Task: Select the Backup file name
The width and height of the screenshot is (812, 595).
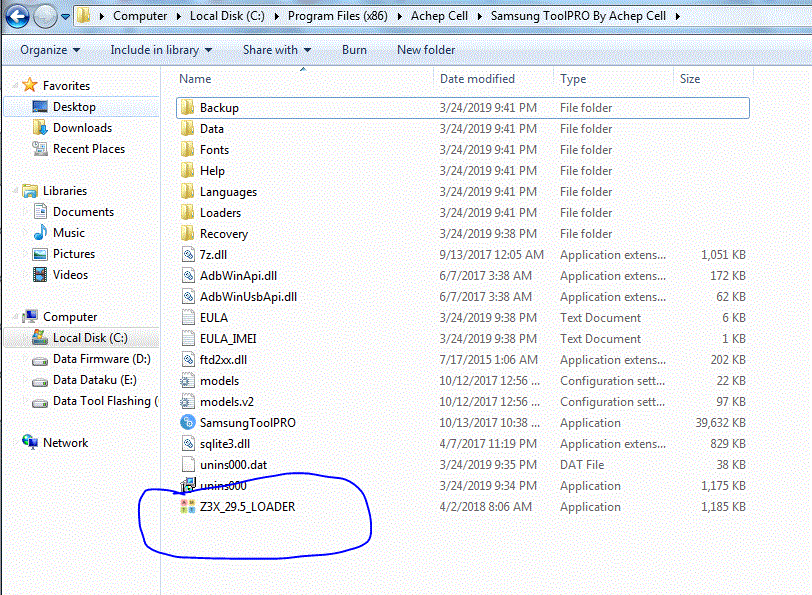Action: click(x=219, y=108)
